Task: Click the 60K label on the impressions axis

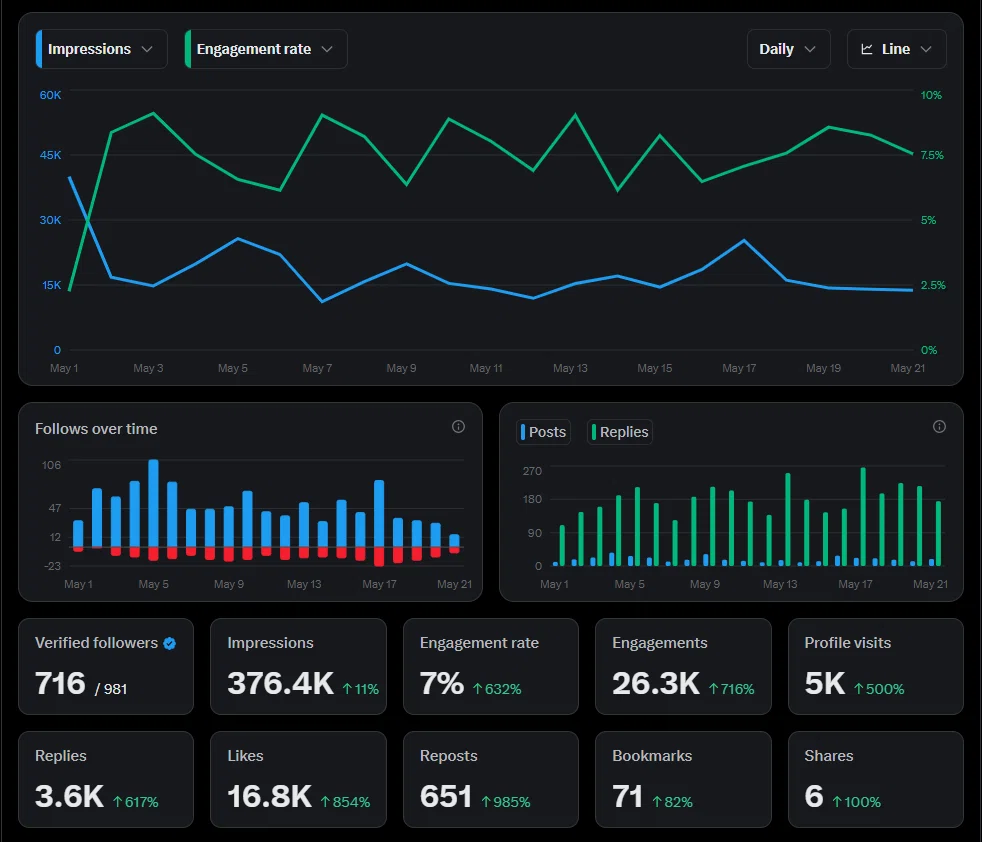Action: click(x=50, y=95)
